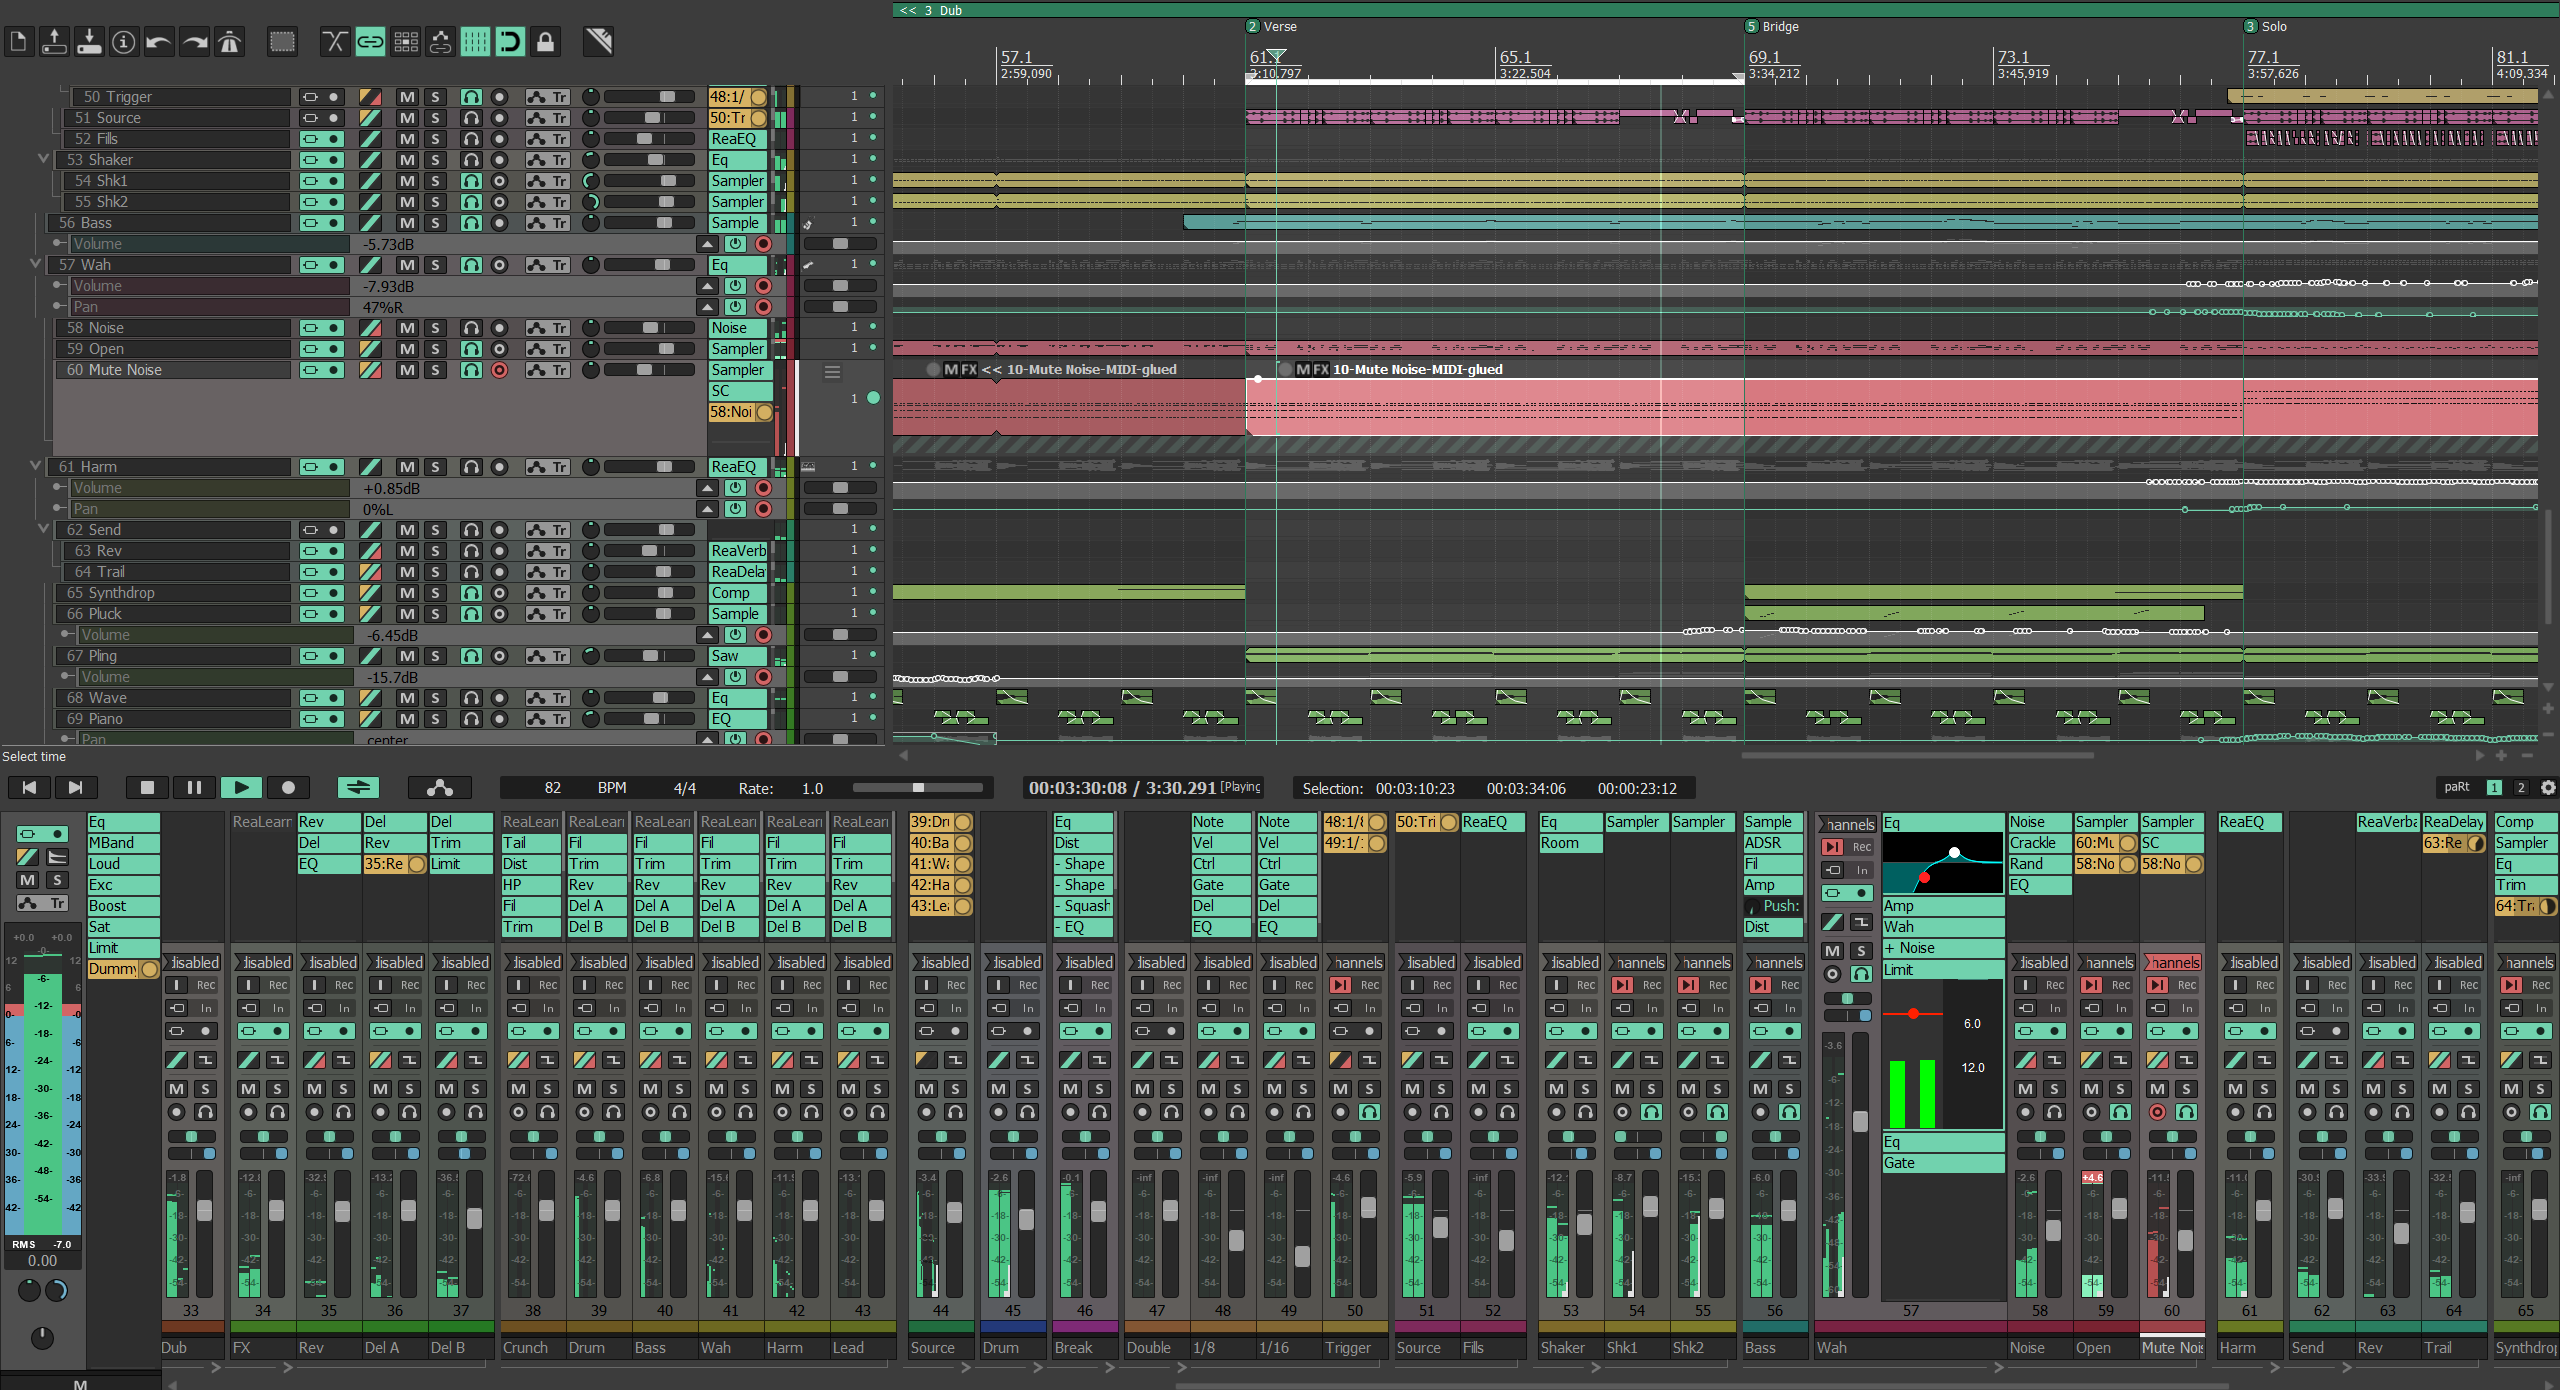Solo mixer strip 56 Bass
This screenshot has height=1390, width=2560.
click(1789, 1089)
